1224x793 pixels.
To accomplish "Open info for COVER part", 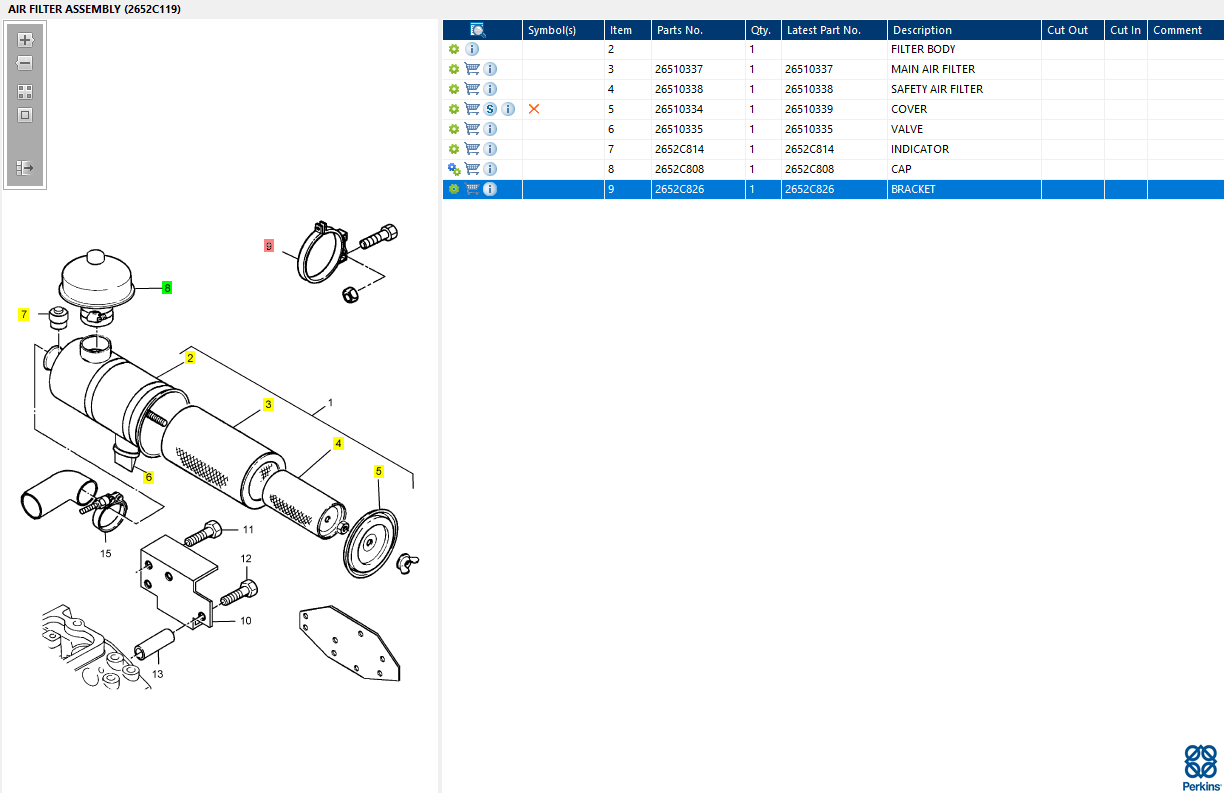I will (x=508, y=109).
